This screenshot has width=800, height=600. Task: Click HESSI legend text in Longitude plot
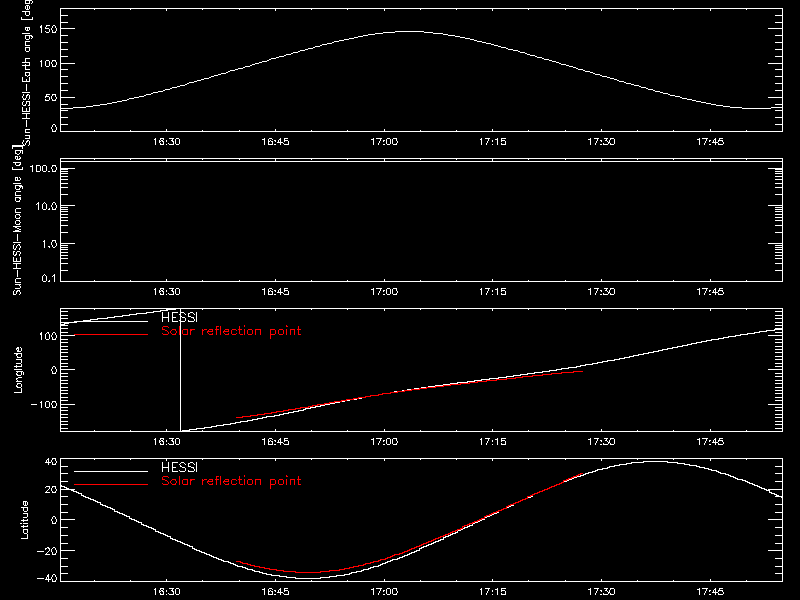click(179, 317)
